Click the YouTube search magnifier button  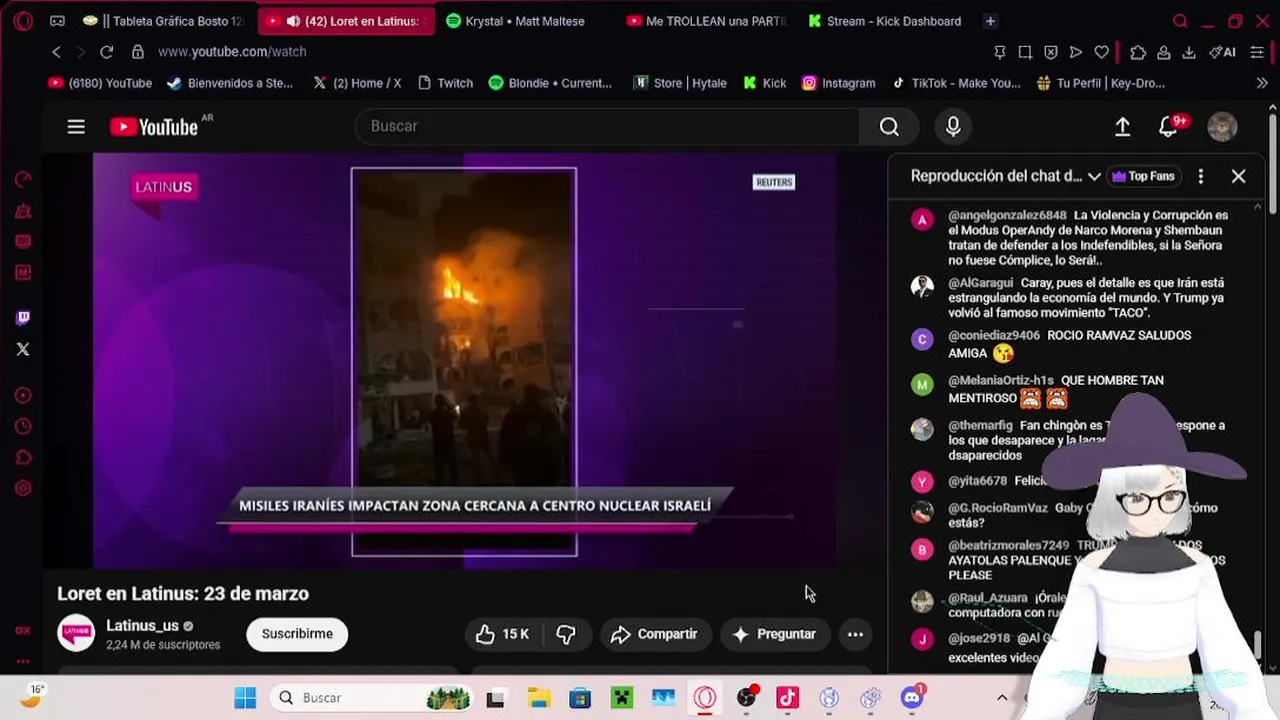(x=889, y=126)
